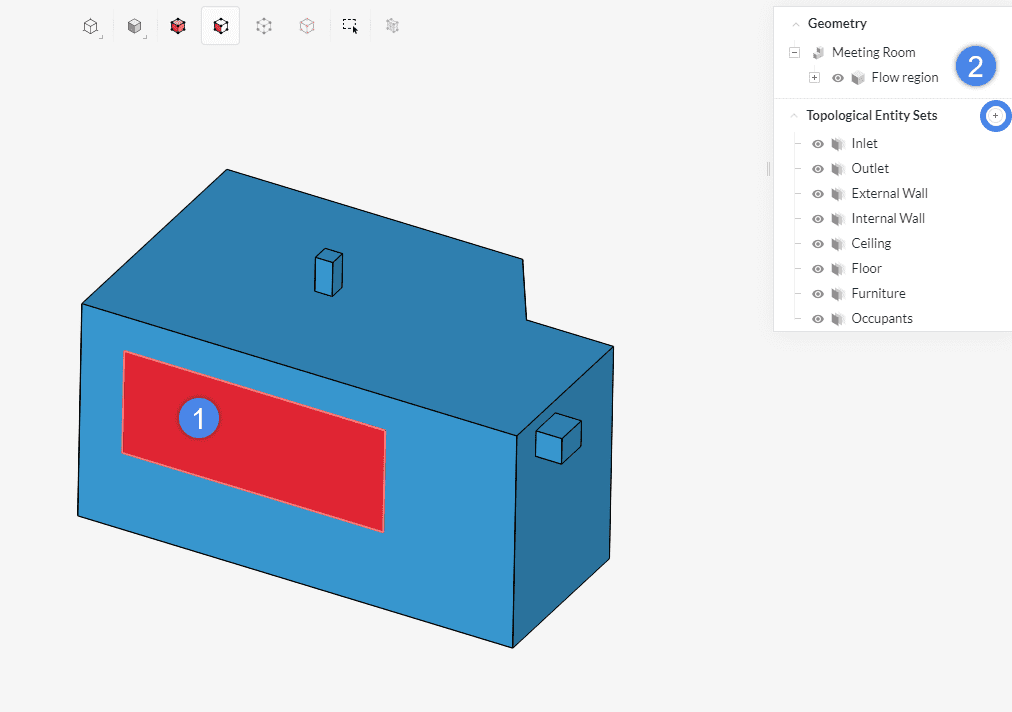Click the Meeting Room geometry icon
The height and width of the screenshot is (712, 1012).
[x=816, y=52]
